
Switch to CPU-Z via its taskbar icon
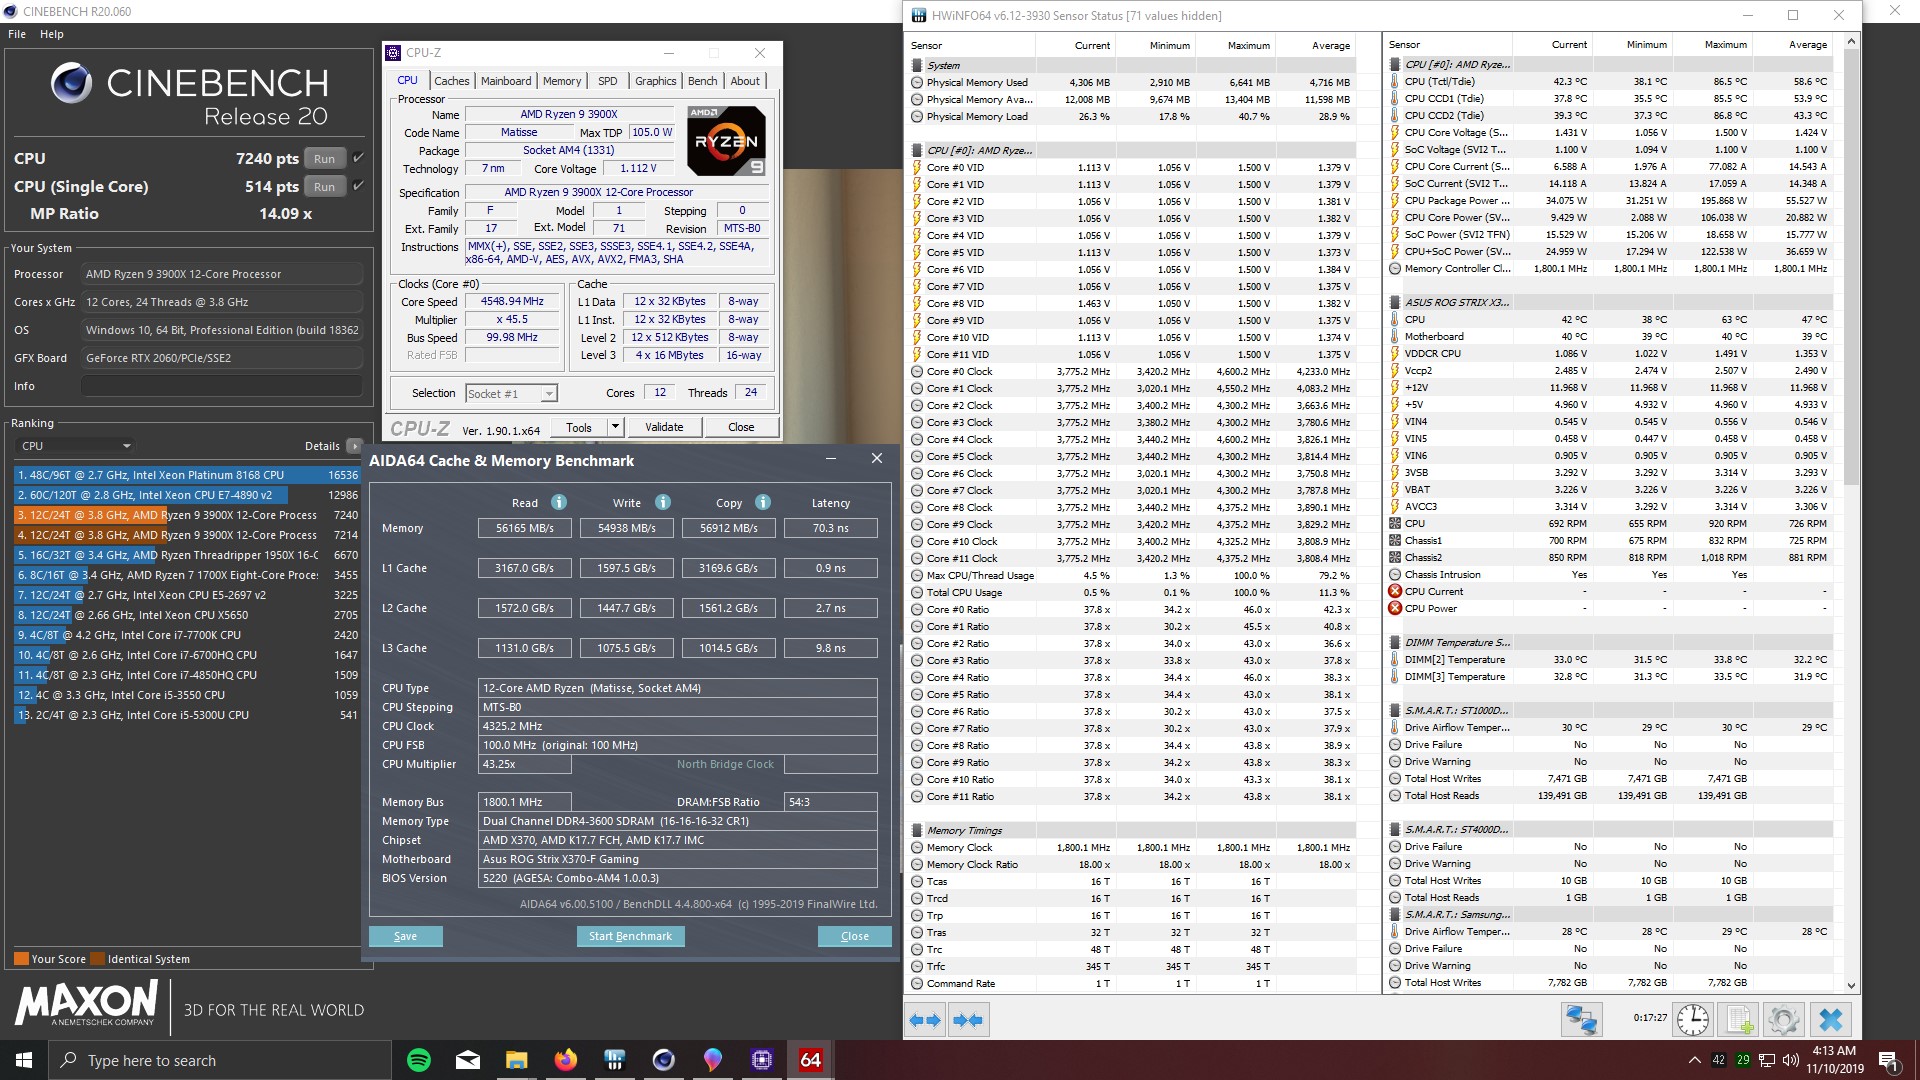tap(761, 1060)
